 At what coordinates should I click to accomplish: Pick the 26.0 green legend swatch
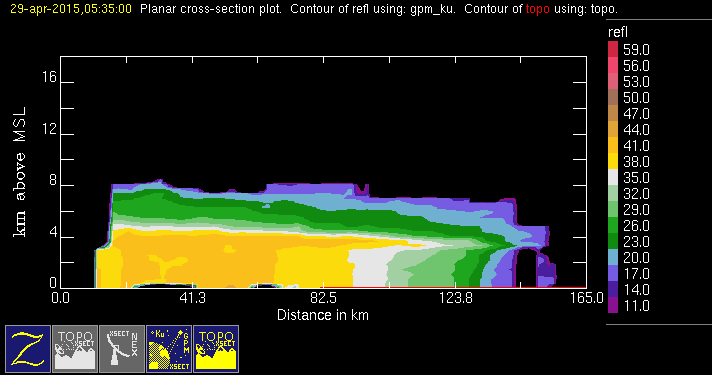pyautogui.click(x=613, y=225)
